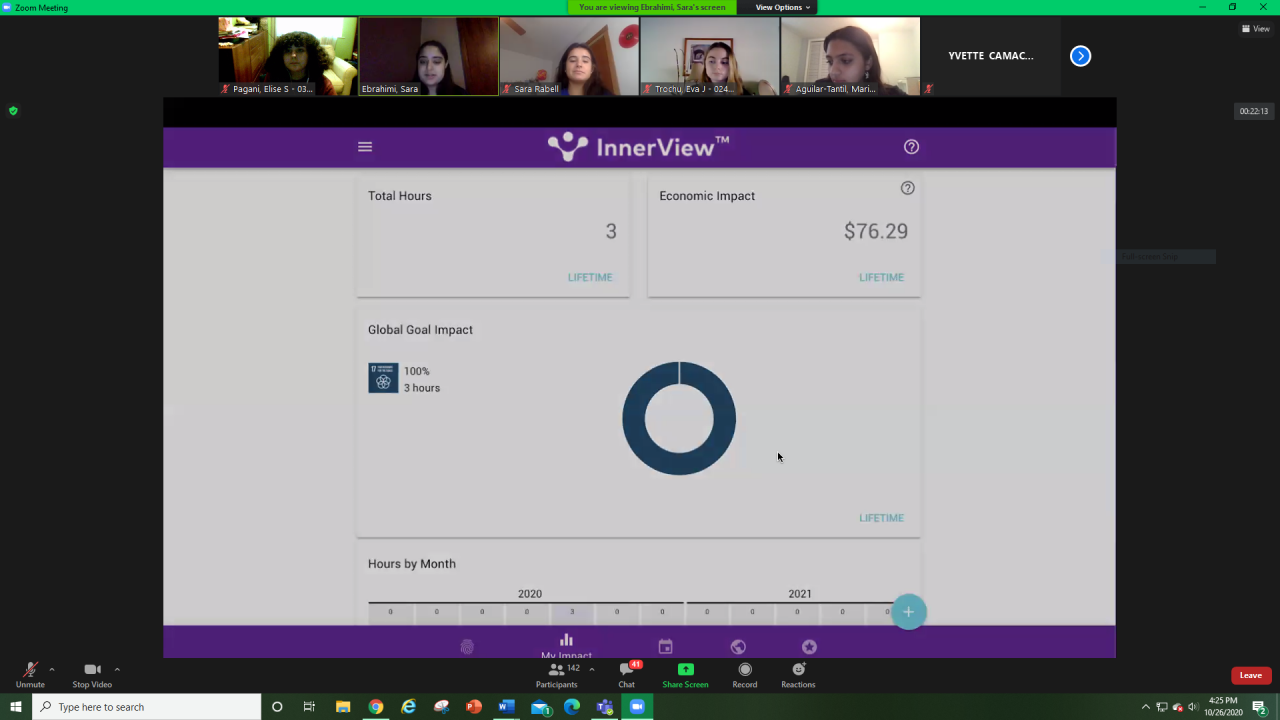Leave the Zoom meeting
Viewport: 1280px width, 720px height.
tap(1251, 675)
